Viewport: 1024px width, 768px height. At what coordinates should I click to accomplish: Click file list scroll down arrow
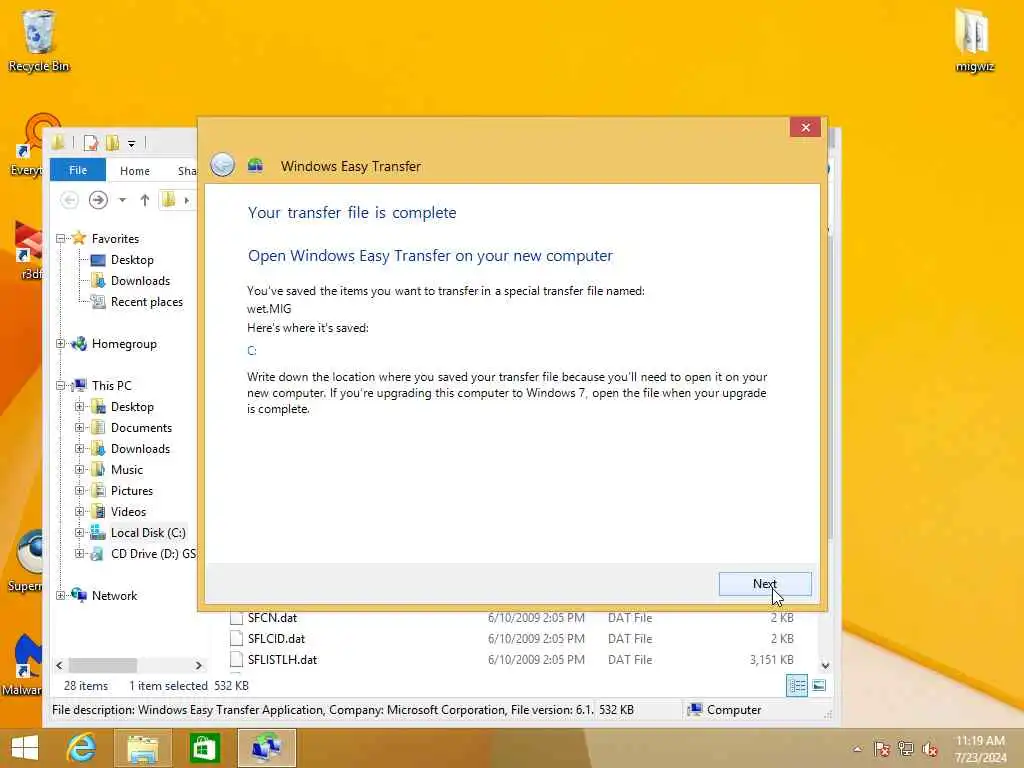pyautogui.click(x=825, y=665)
